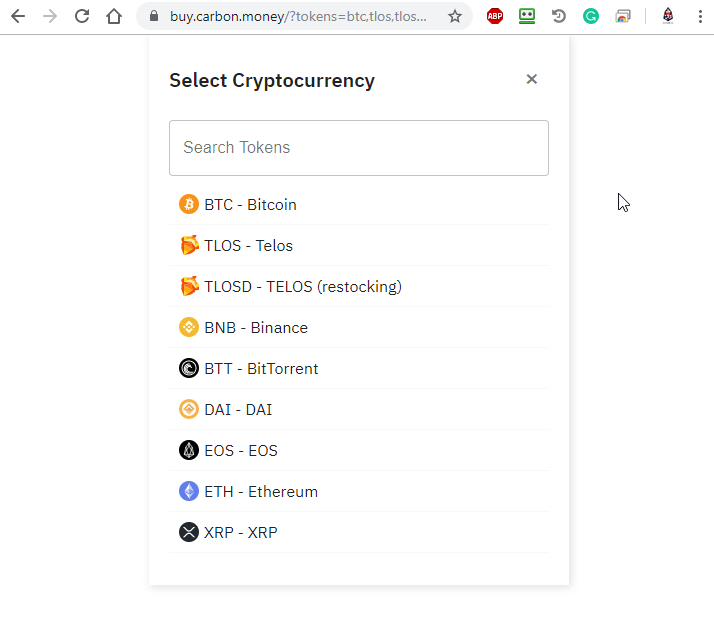Click the Ethereum diamond icon
Viewport: 714px width, 618px height.
click(189, 491)
